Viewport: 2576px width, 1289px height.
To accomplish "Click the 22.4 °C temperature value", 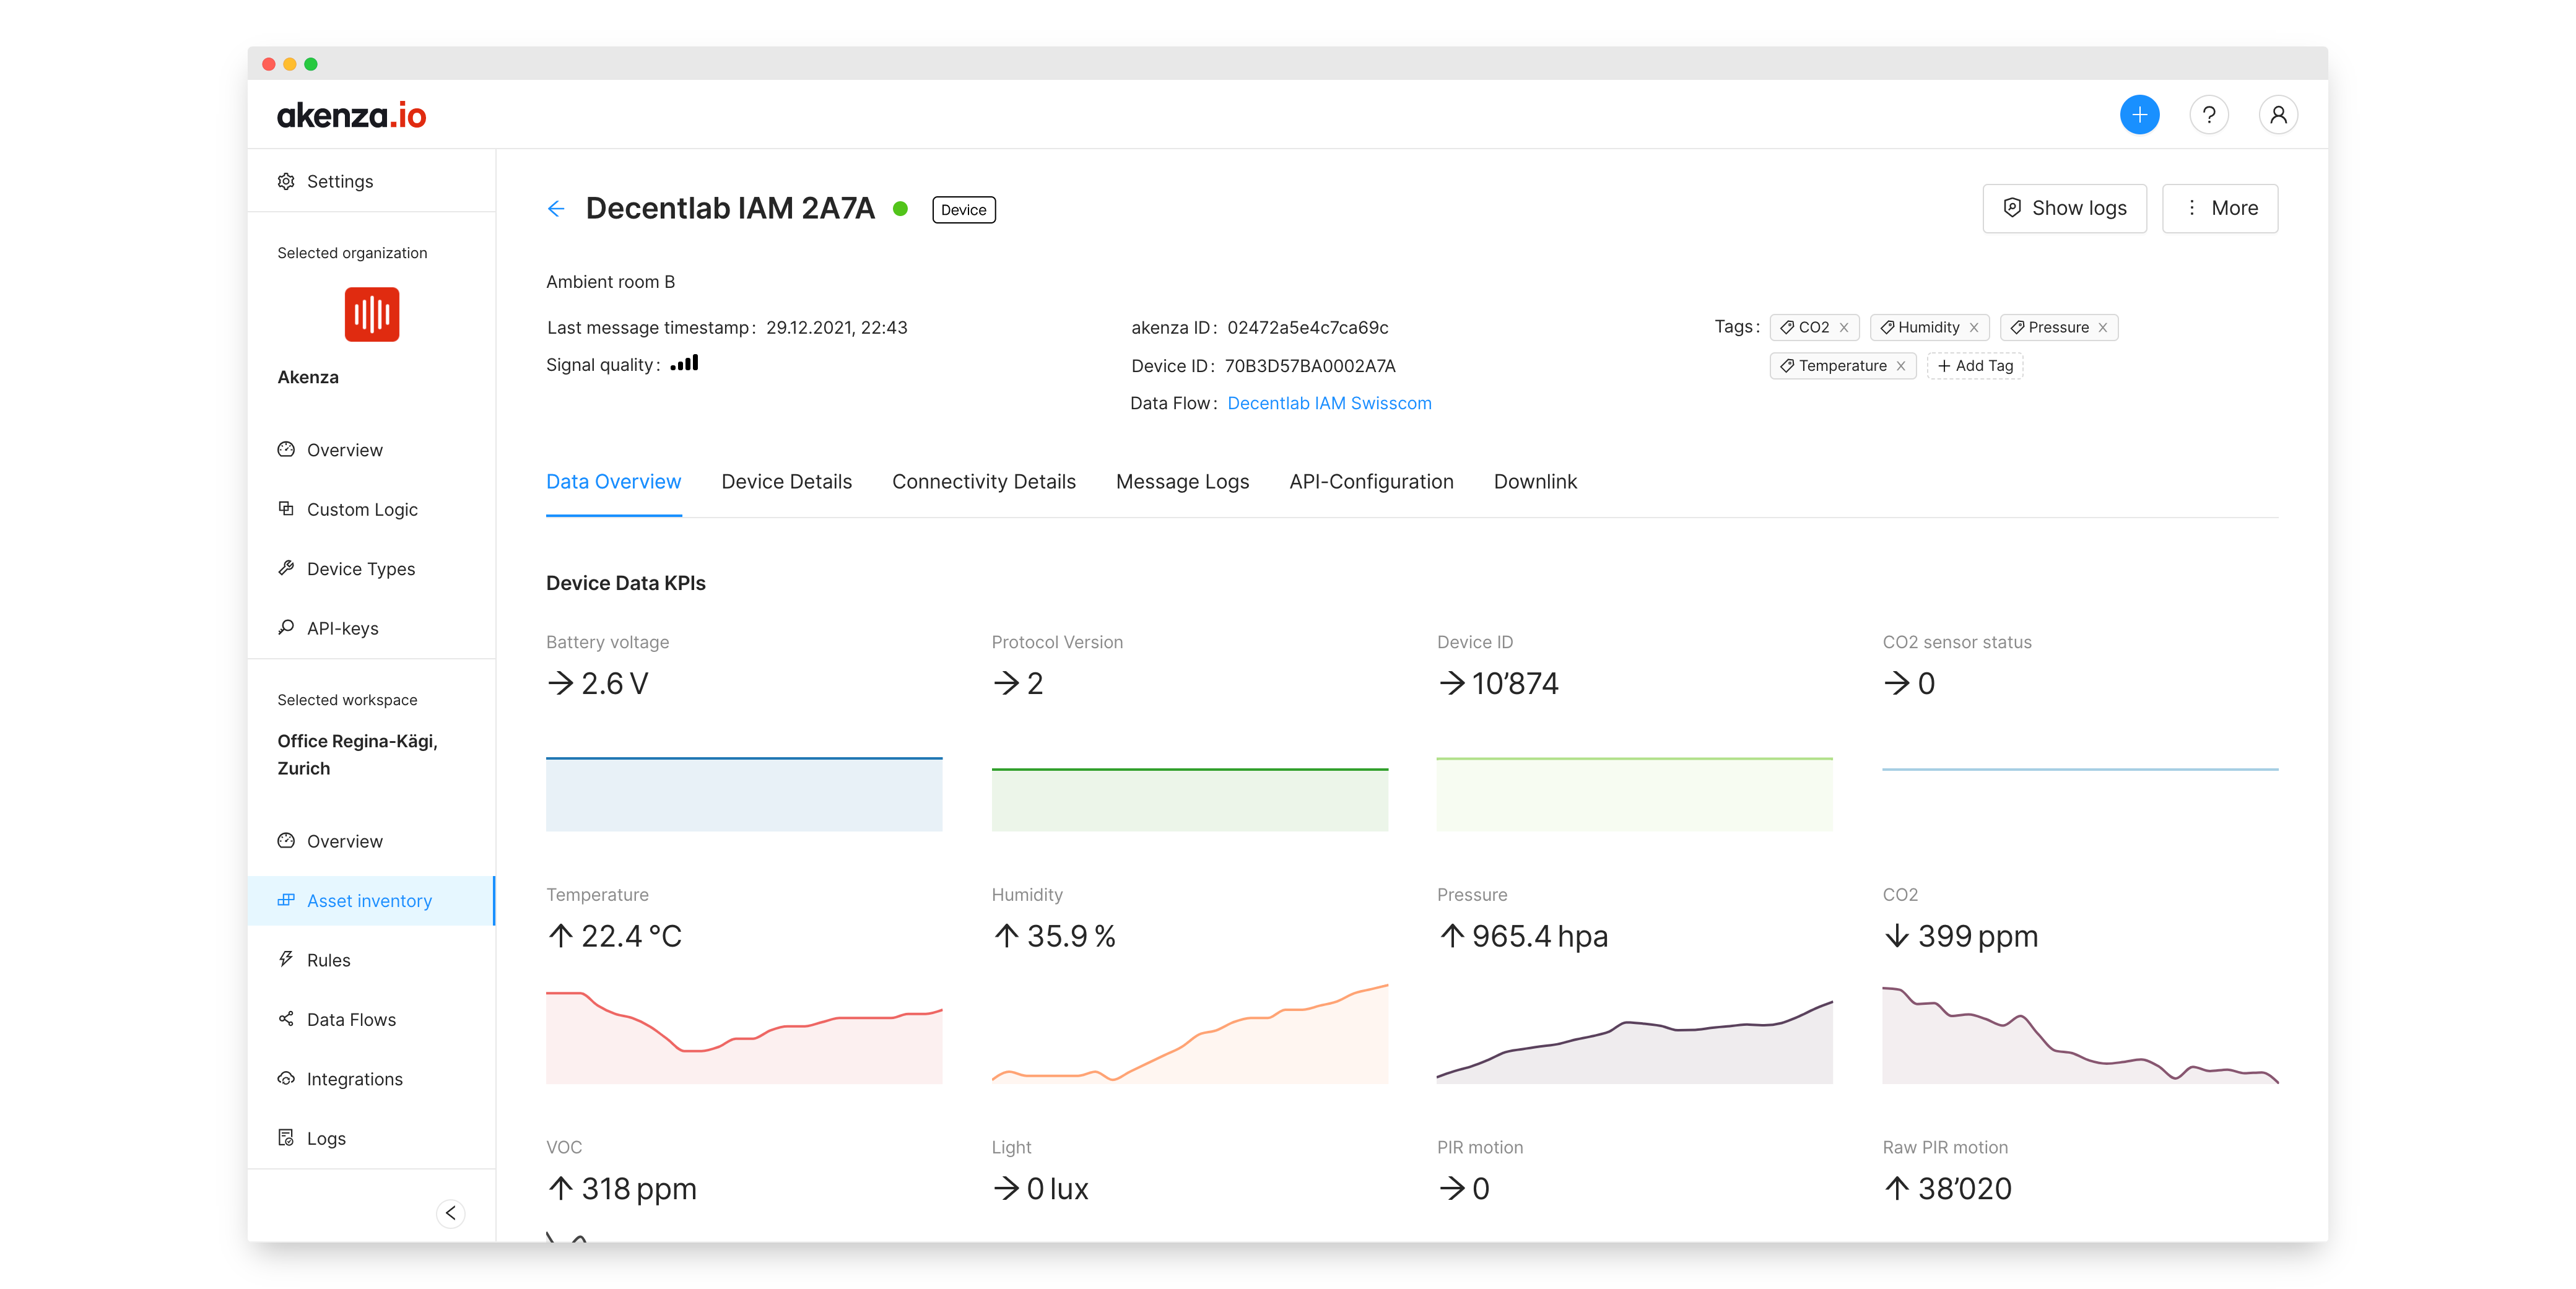I will point(631,936).
